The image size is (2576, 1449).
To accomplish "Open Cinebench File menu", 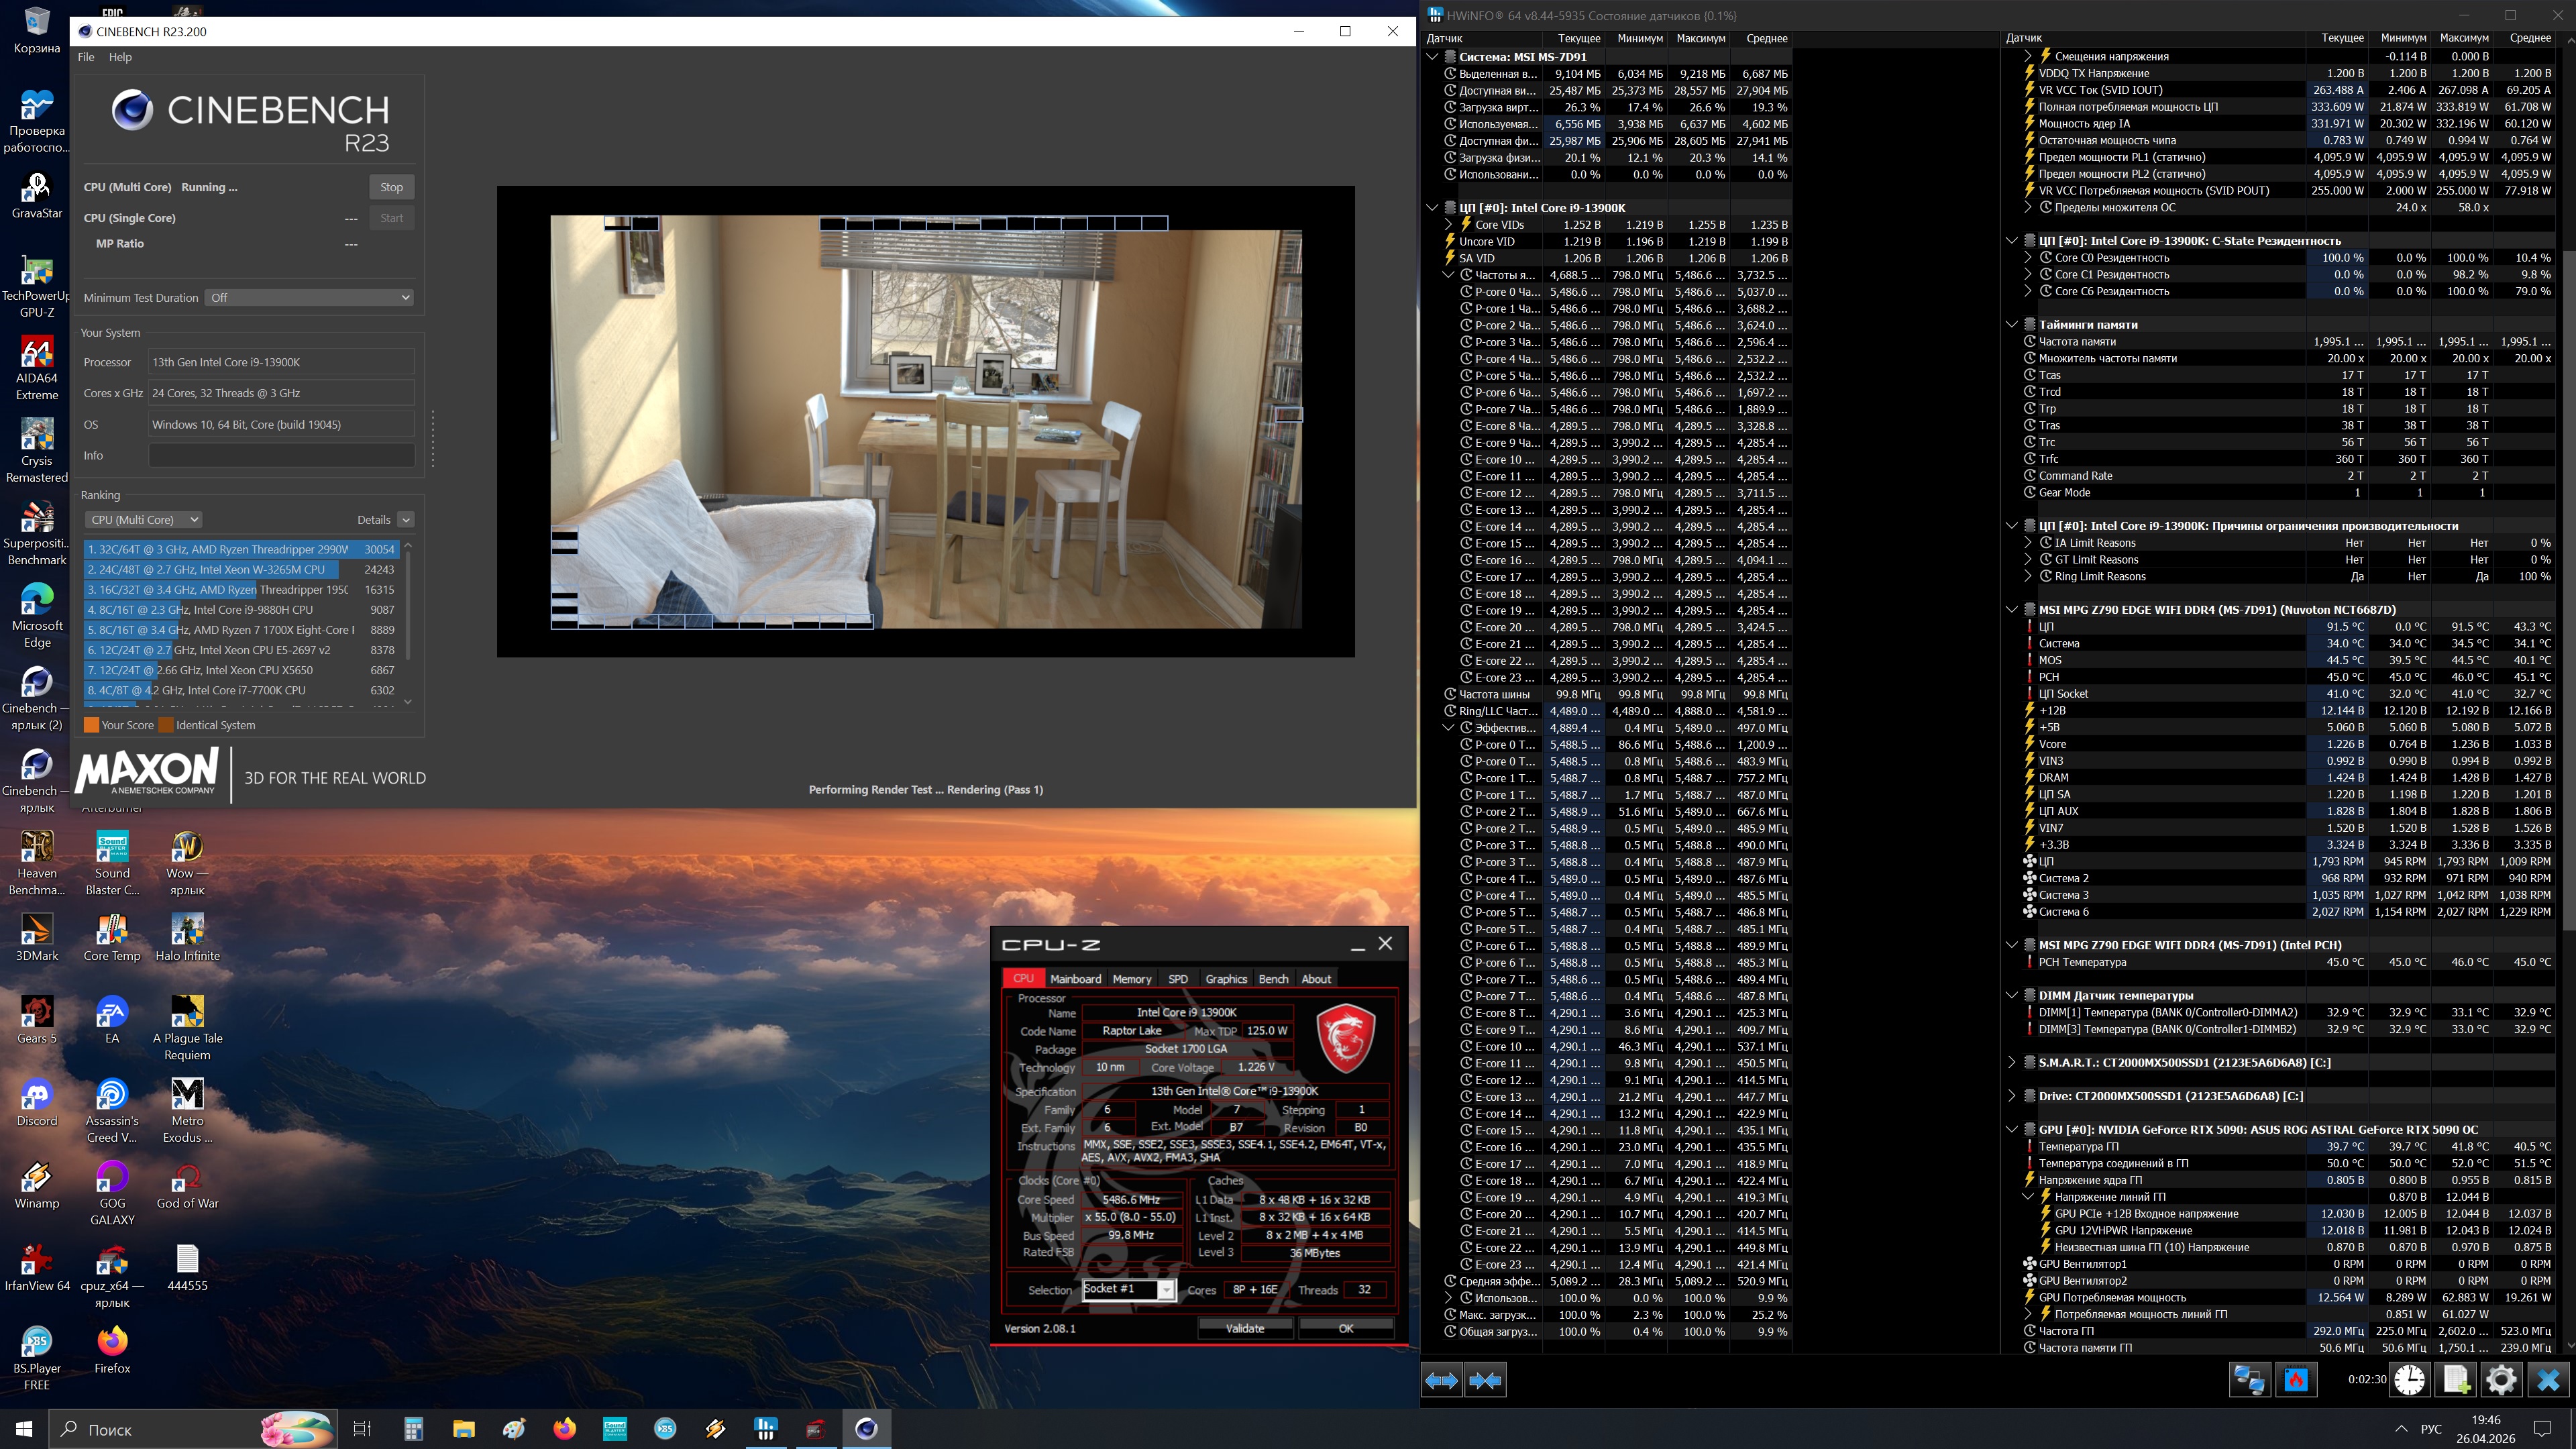I will (86, 57).
